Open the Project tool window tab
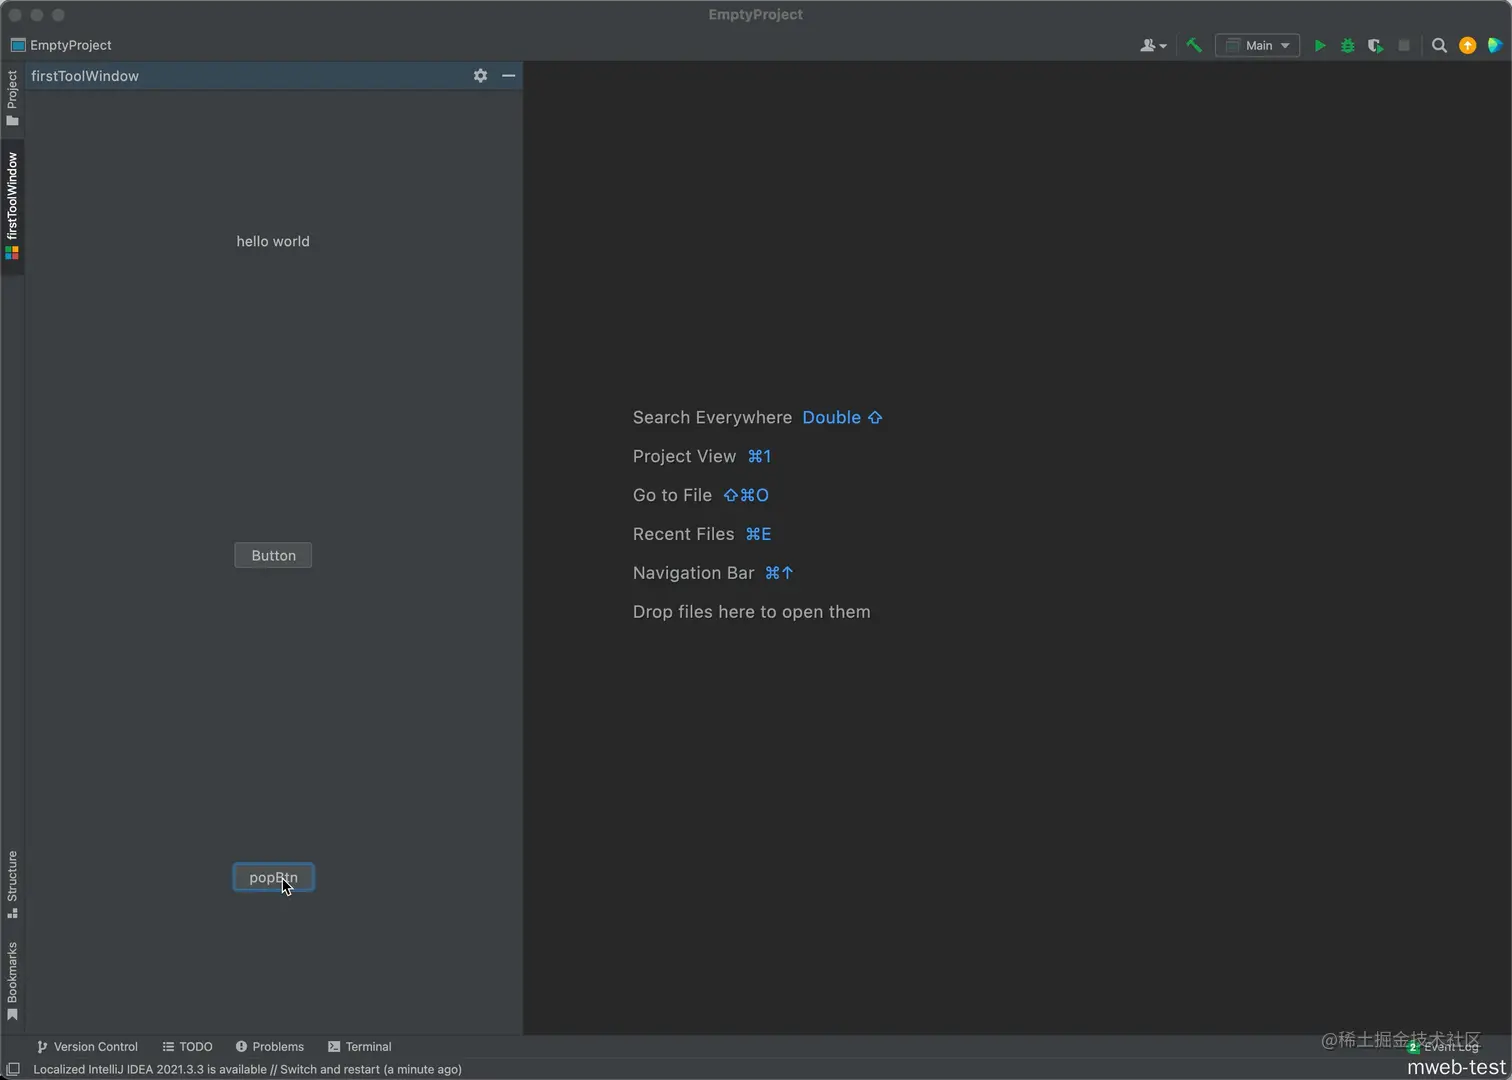Image resolution: width=1512 pixels, height=1080 pixels. click(x=12, y=98)
